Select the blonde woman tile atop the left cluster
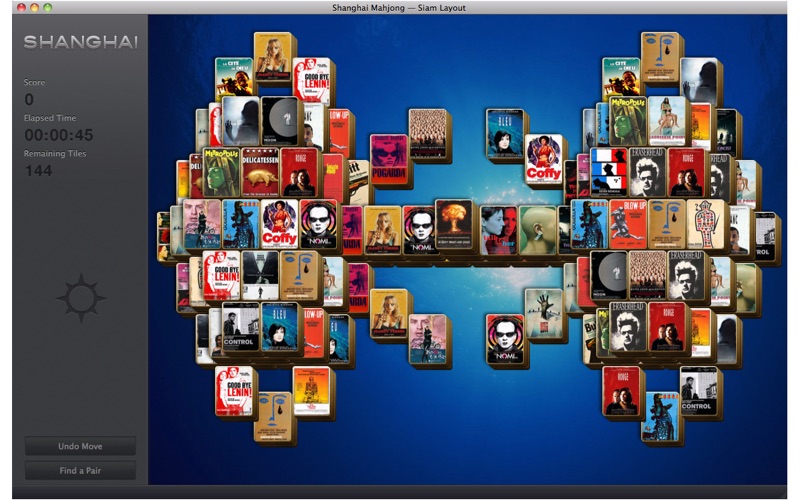 pos(272,57)
